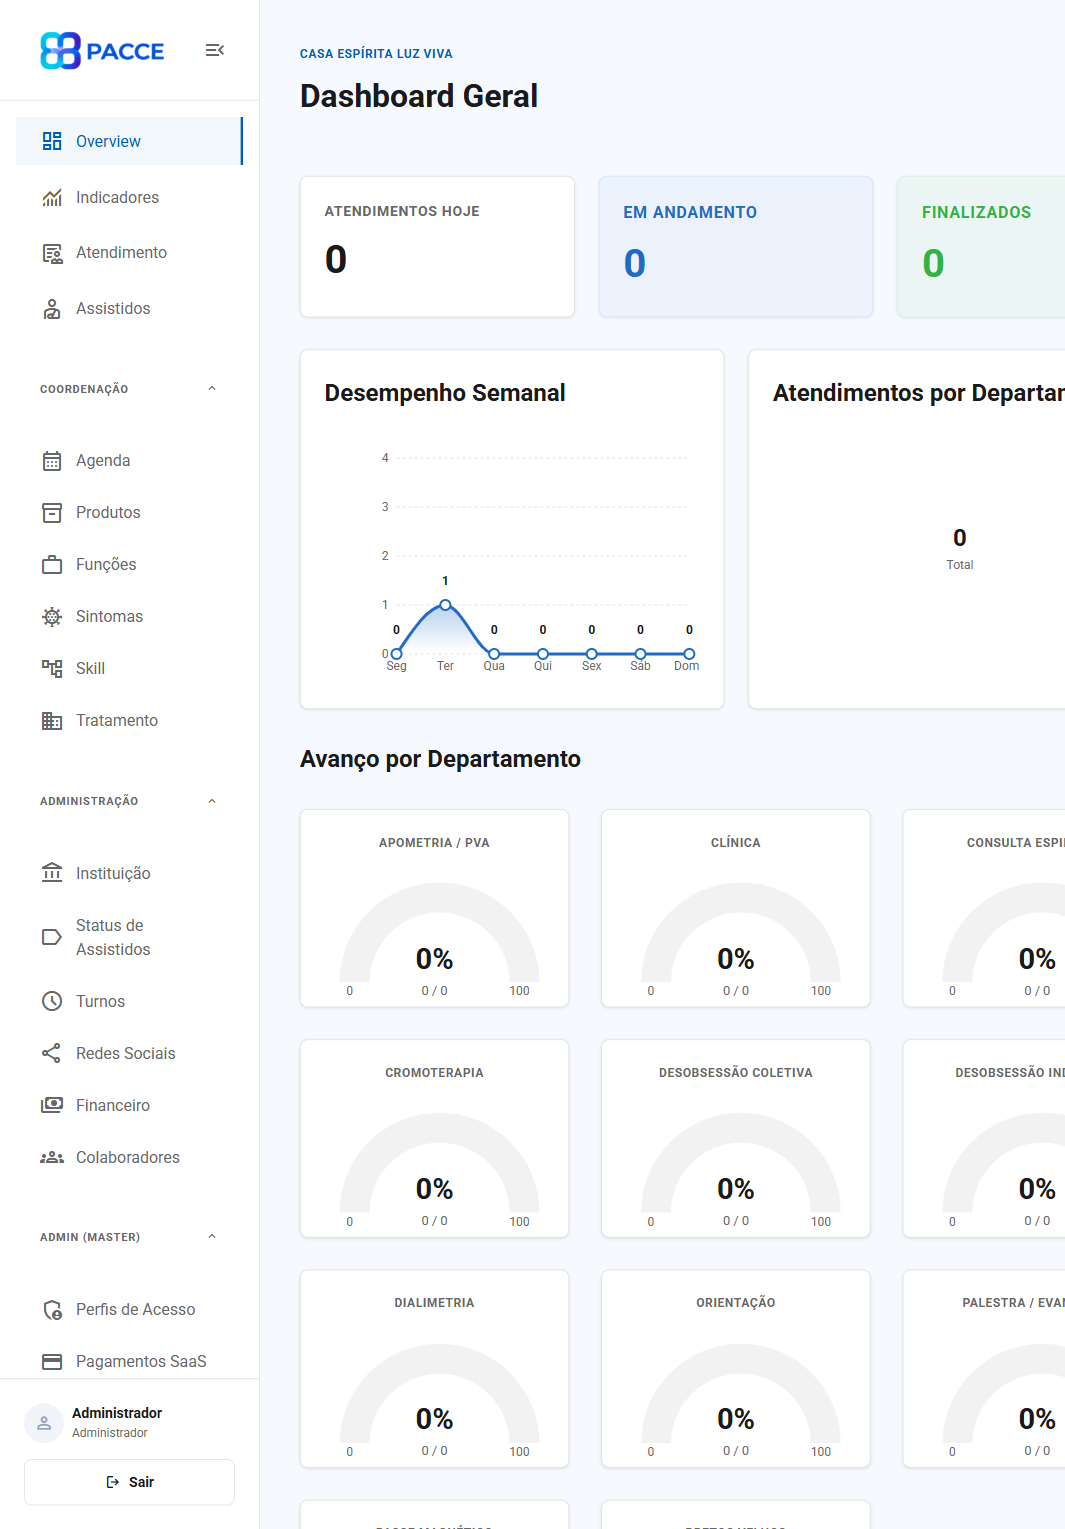
Task: Click the Dialimetria department card
Action: [434, 1368]
